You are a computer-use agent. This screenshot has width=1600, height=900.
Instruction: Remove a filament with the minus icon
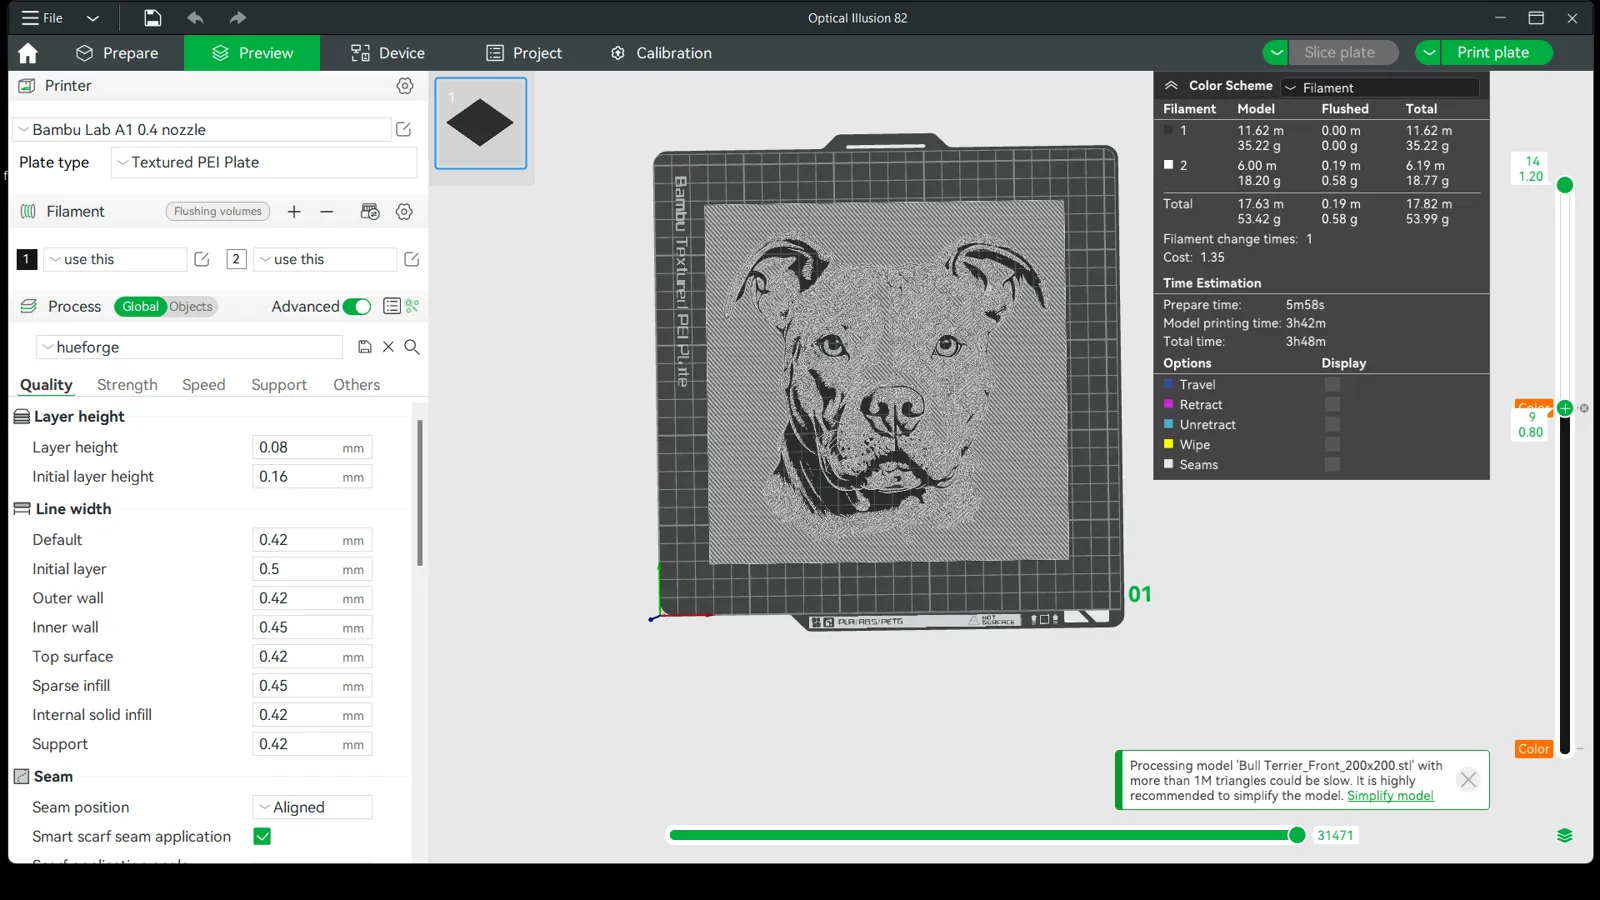coord(327,211)
